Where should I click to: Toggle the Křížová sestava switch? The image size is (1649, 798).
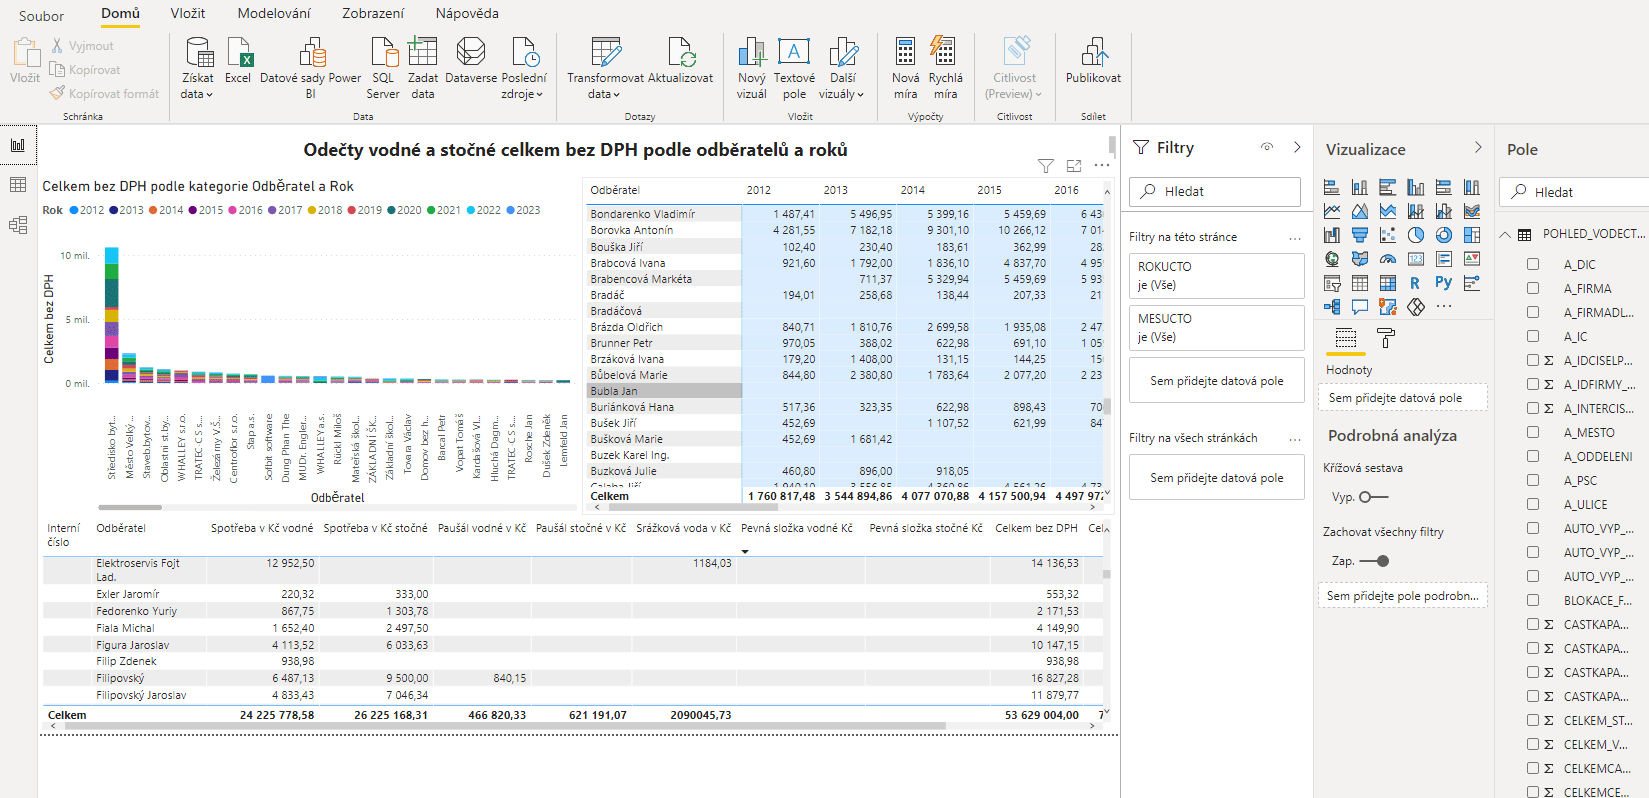(1374, 497)
